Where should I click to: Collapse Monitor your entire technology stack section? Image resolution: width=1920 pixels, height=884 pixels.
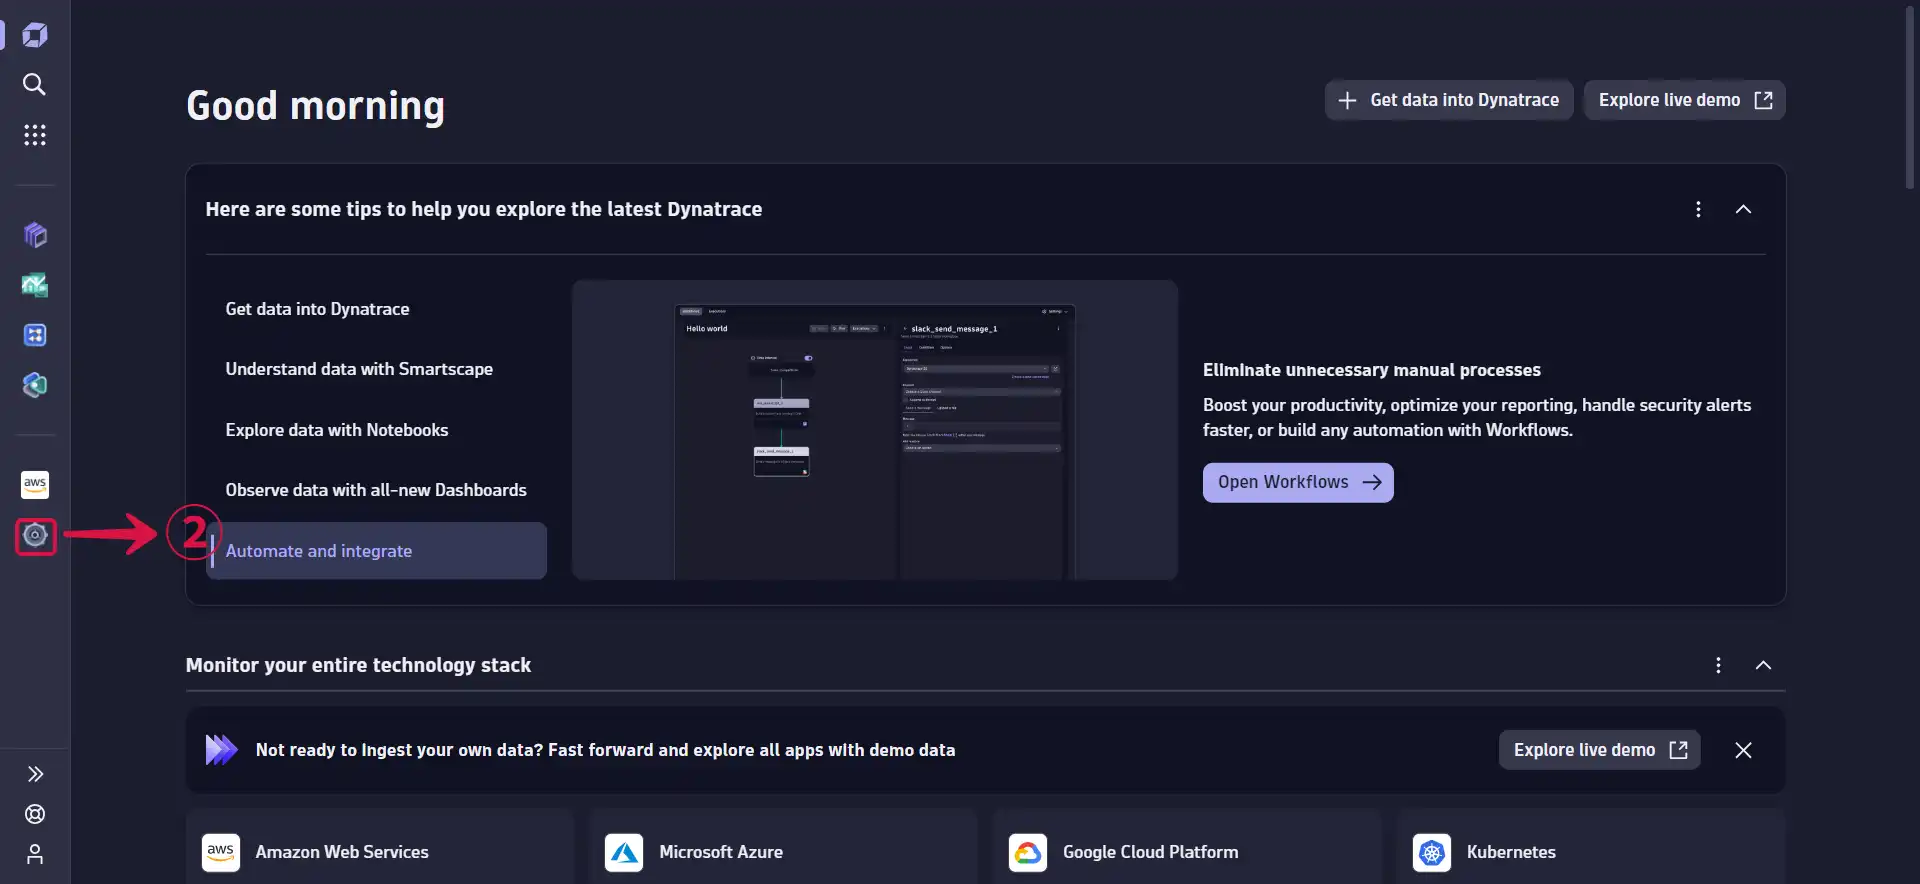click(x=1763, y=665)
